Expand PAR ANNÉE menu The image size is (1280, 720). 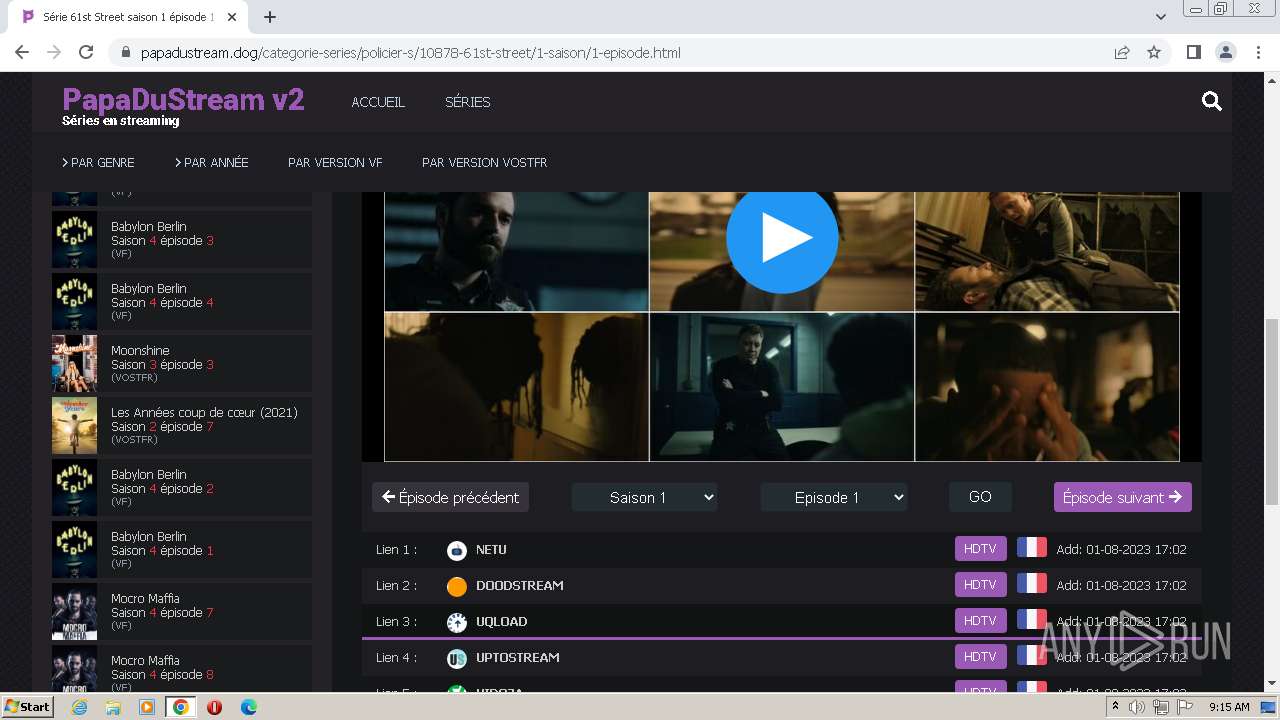[x=212, y=162]
